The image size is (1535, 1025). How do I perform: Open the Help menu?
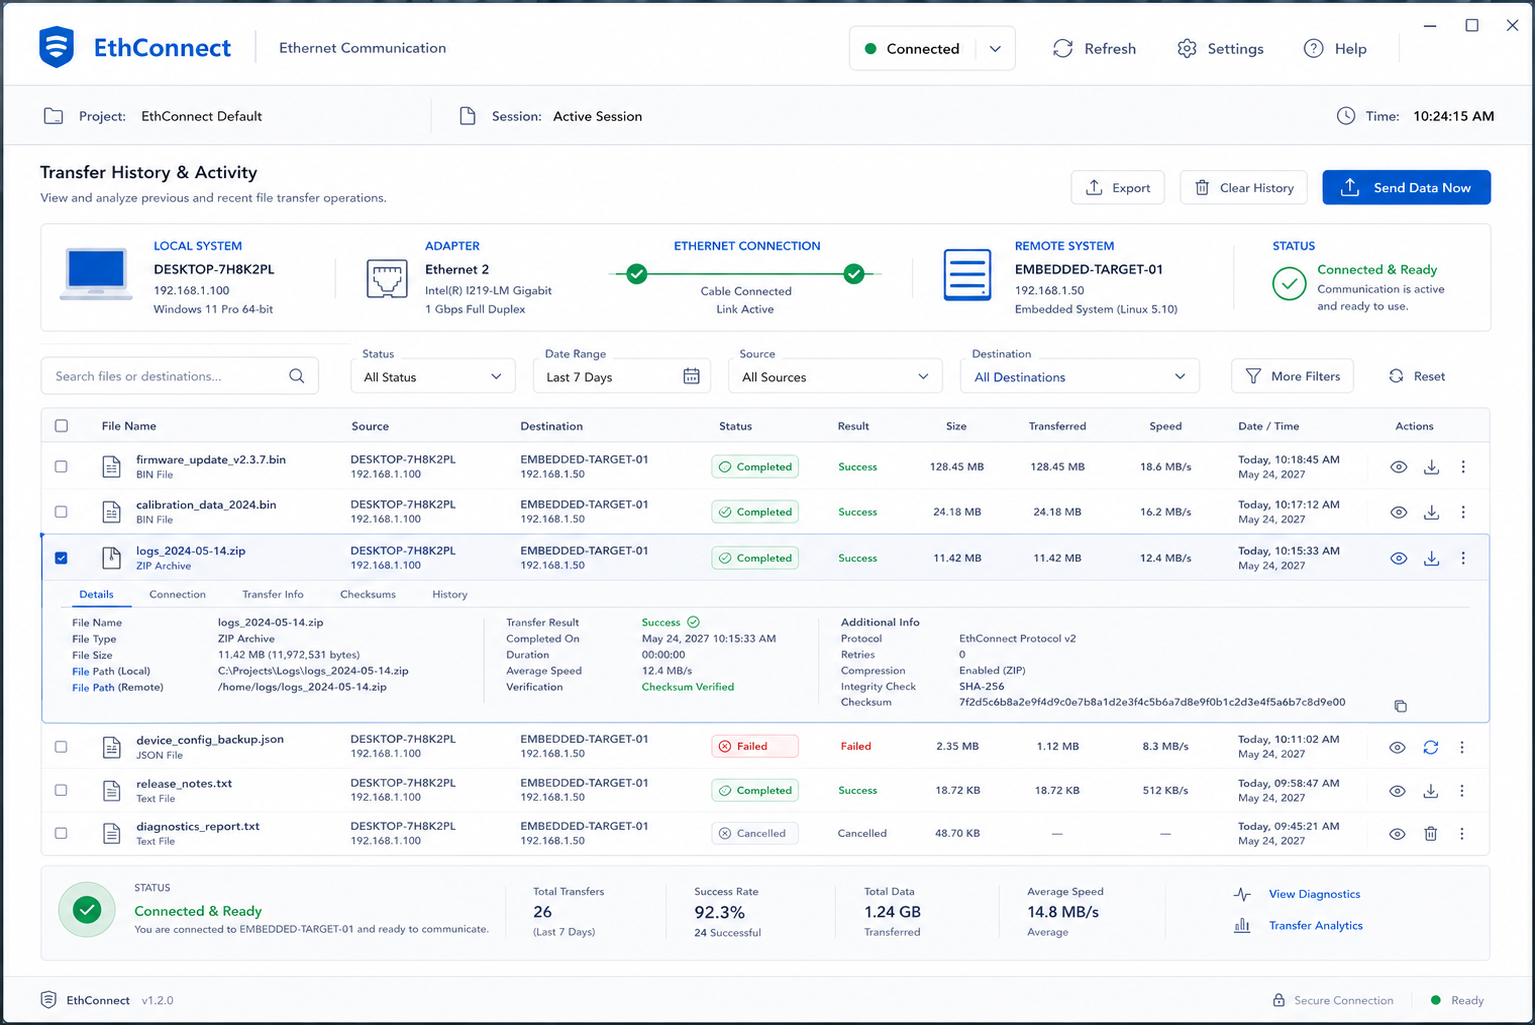(1335, 49)
